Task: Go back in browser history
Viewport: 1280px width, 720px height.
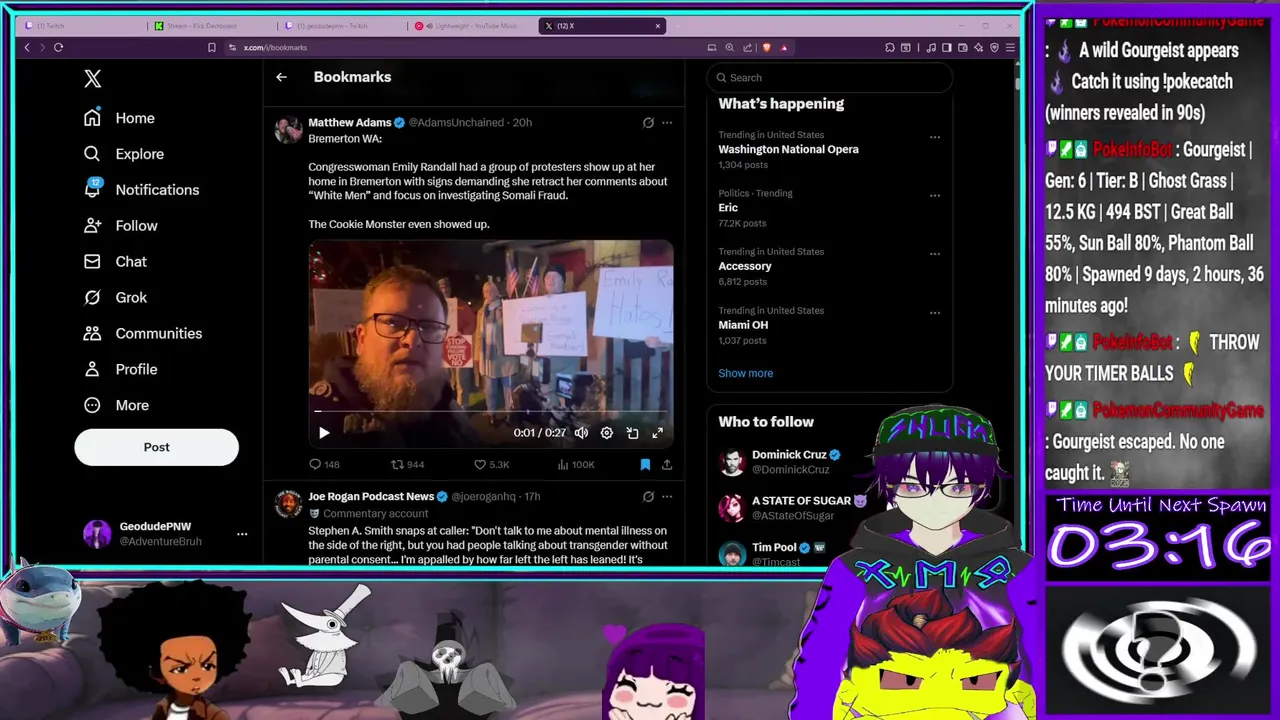Action: point(27,47)
